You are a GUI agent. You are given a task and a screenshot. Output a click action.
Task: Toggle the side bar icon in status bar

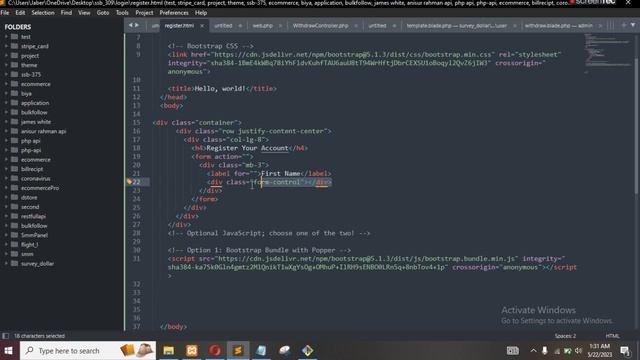click(x=5, y=336)
